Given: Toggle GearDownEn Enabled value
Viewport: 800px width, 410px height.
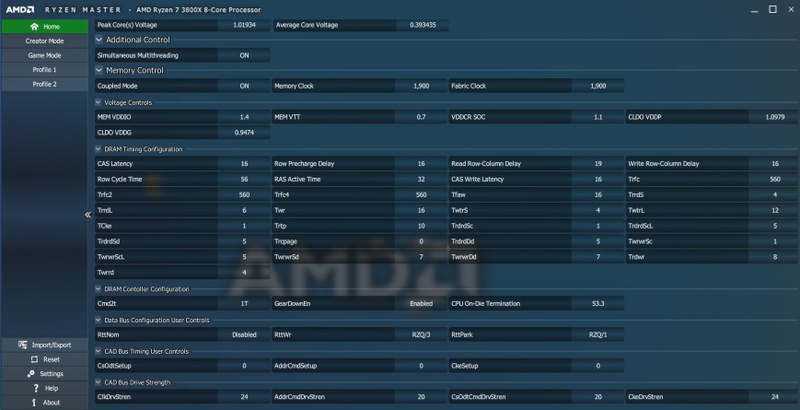Looking at the screenshot, I should click(x=421, y=303).
